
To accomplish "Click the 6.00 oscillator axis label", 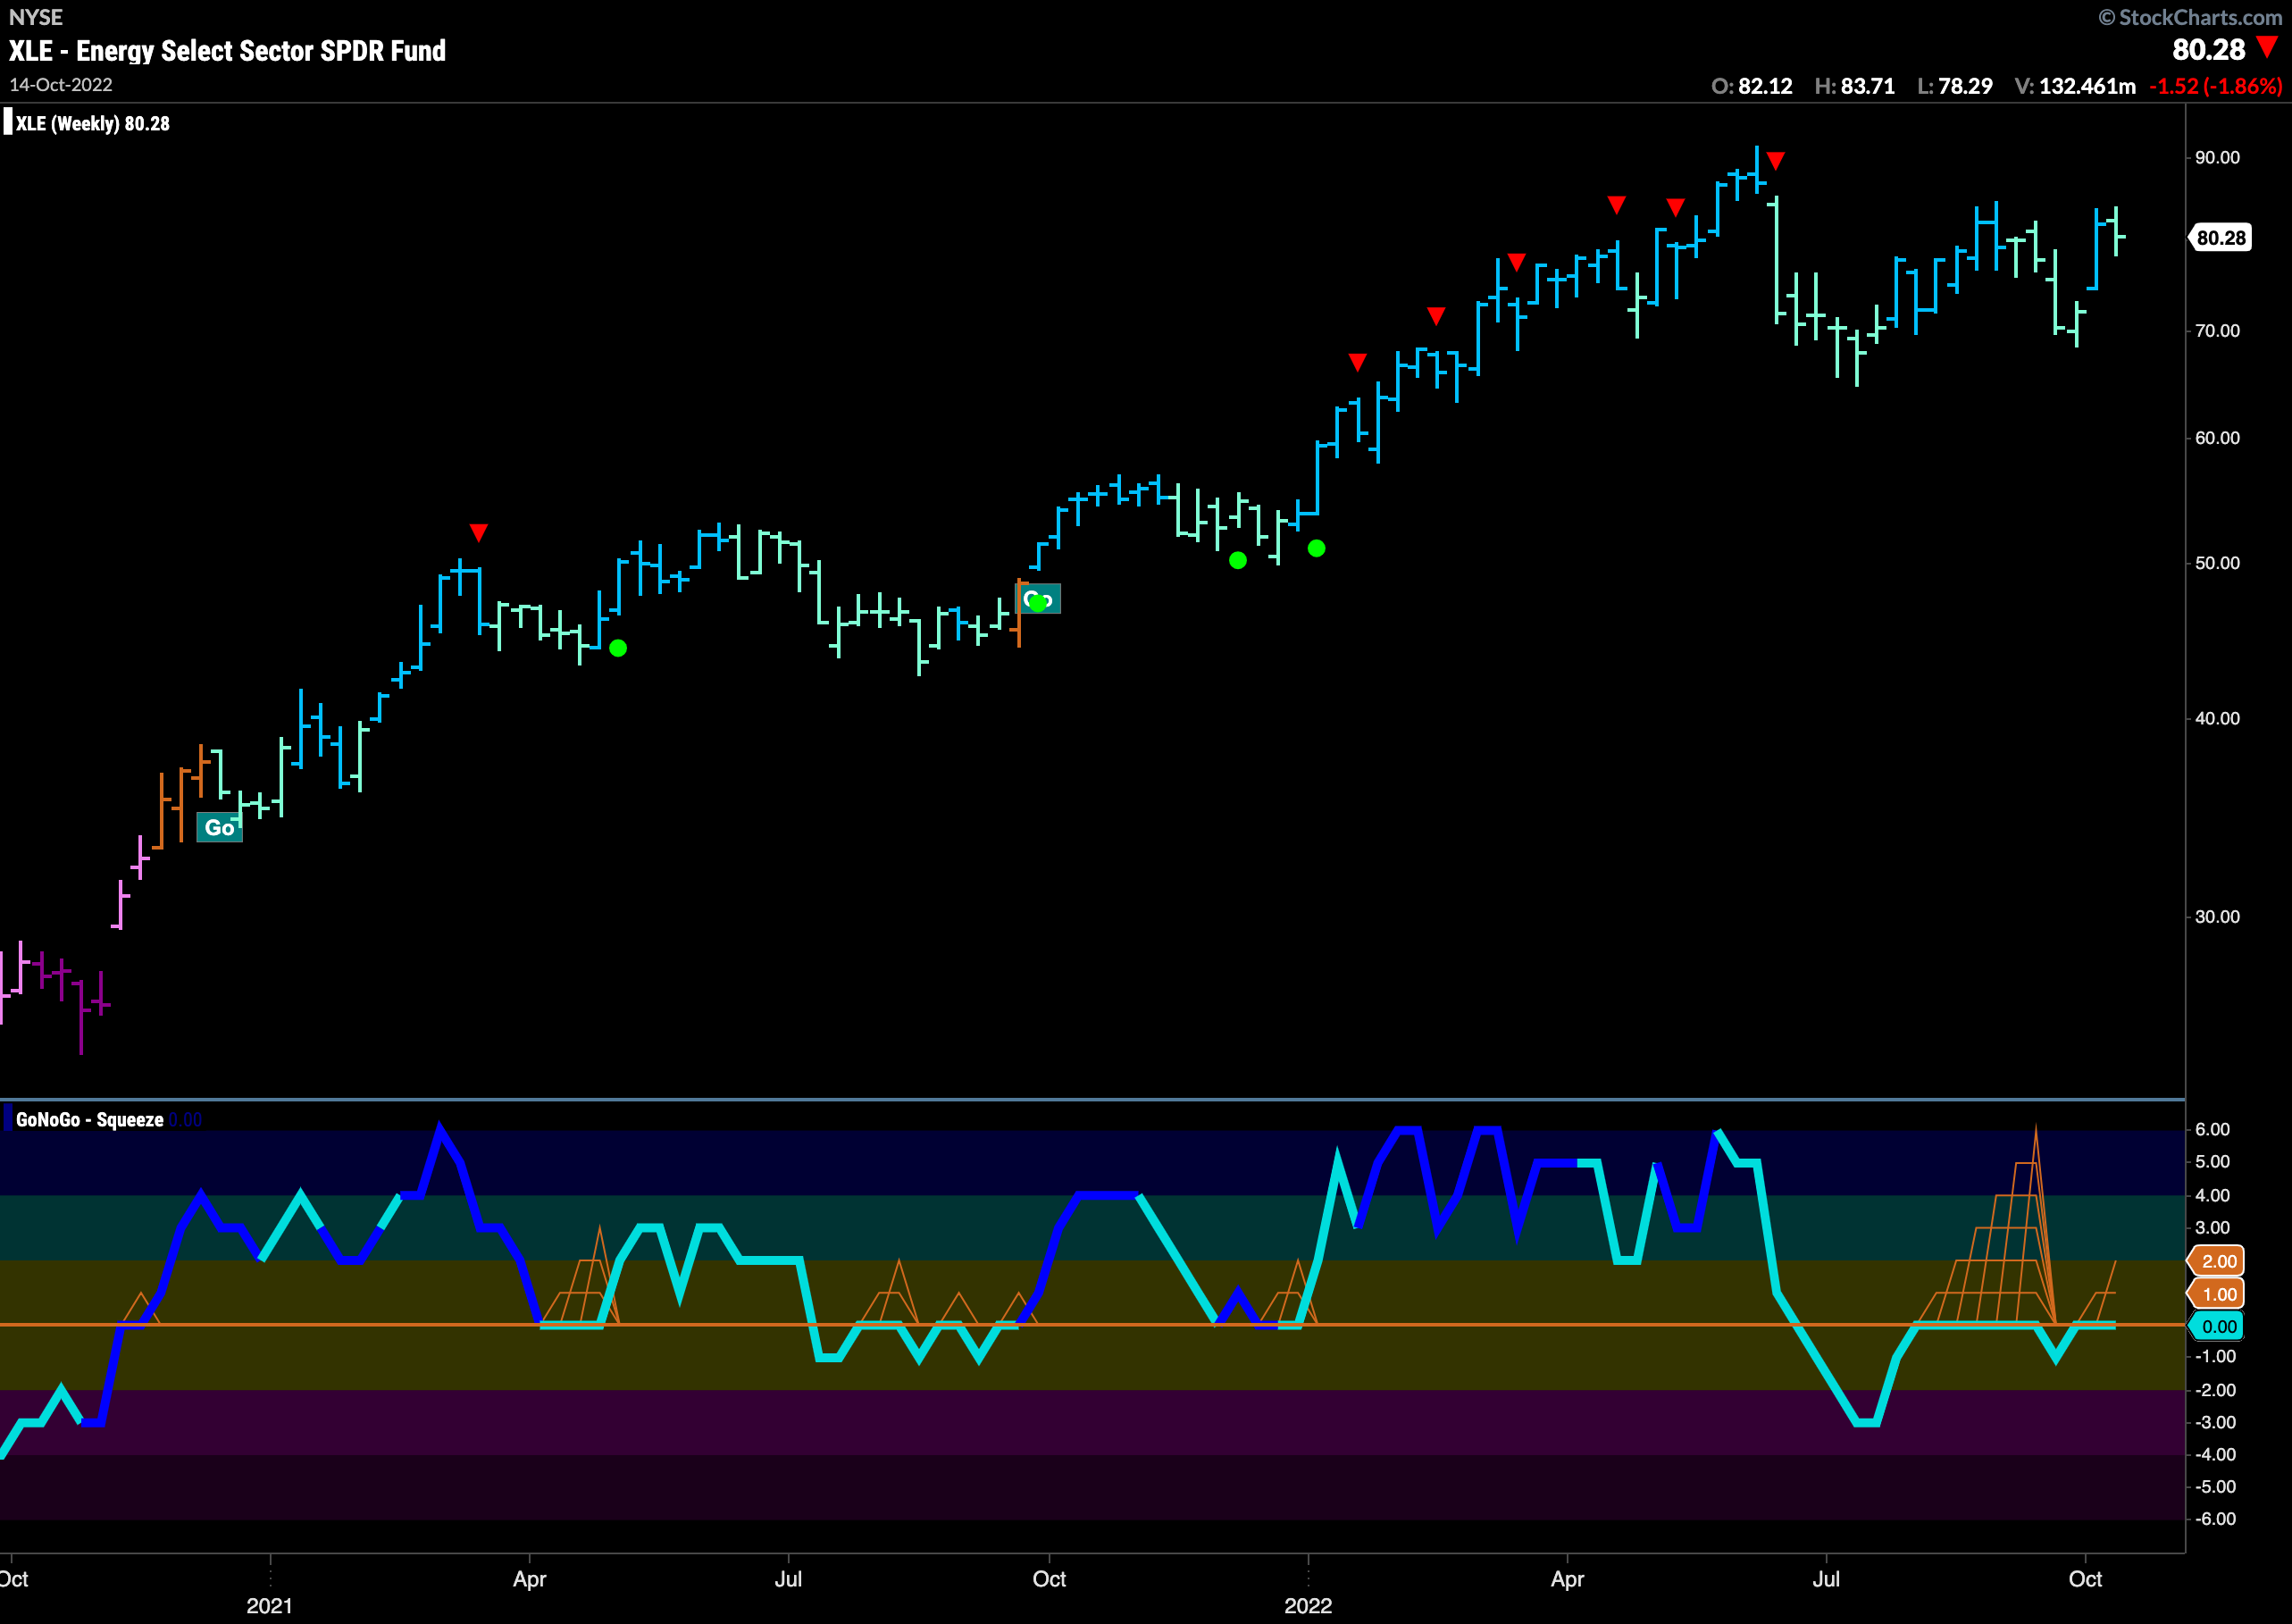I will [x=2212, y=1129].
